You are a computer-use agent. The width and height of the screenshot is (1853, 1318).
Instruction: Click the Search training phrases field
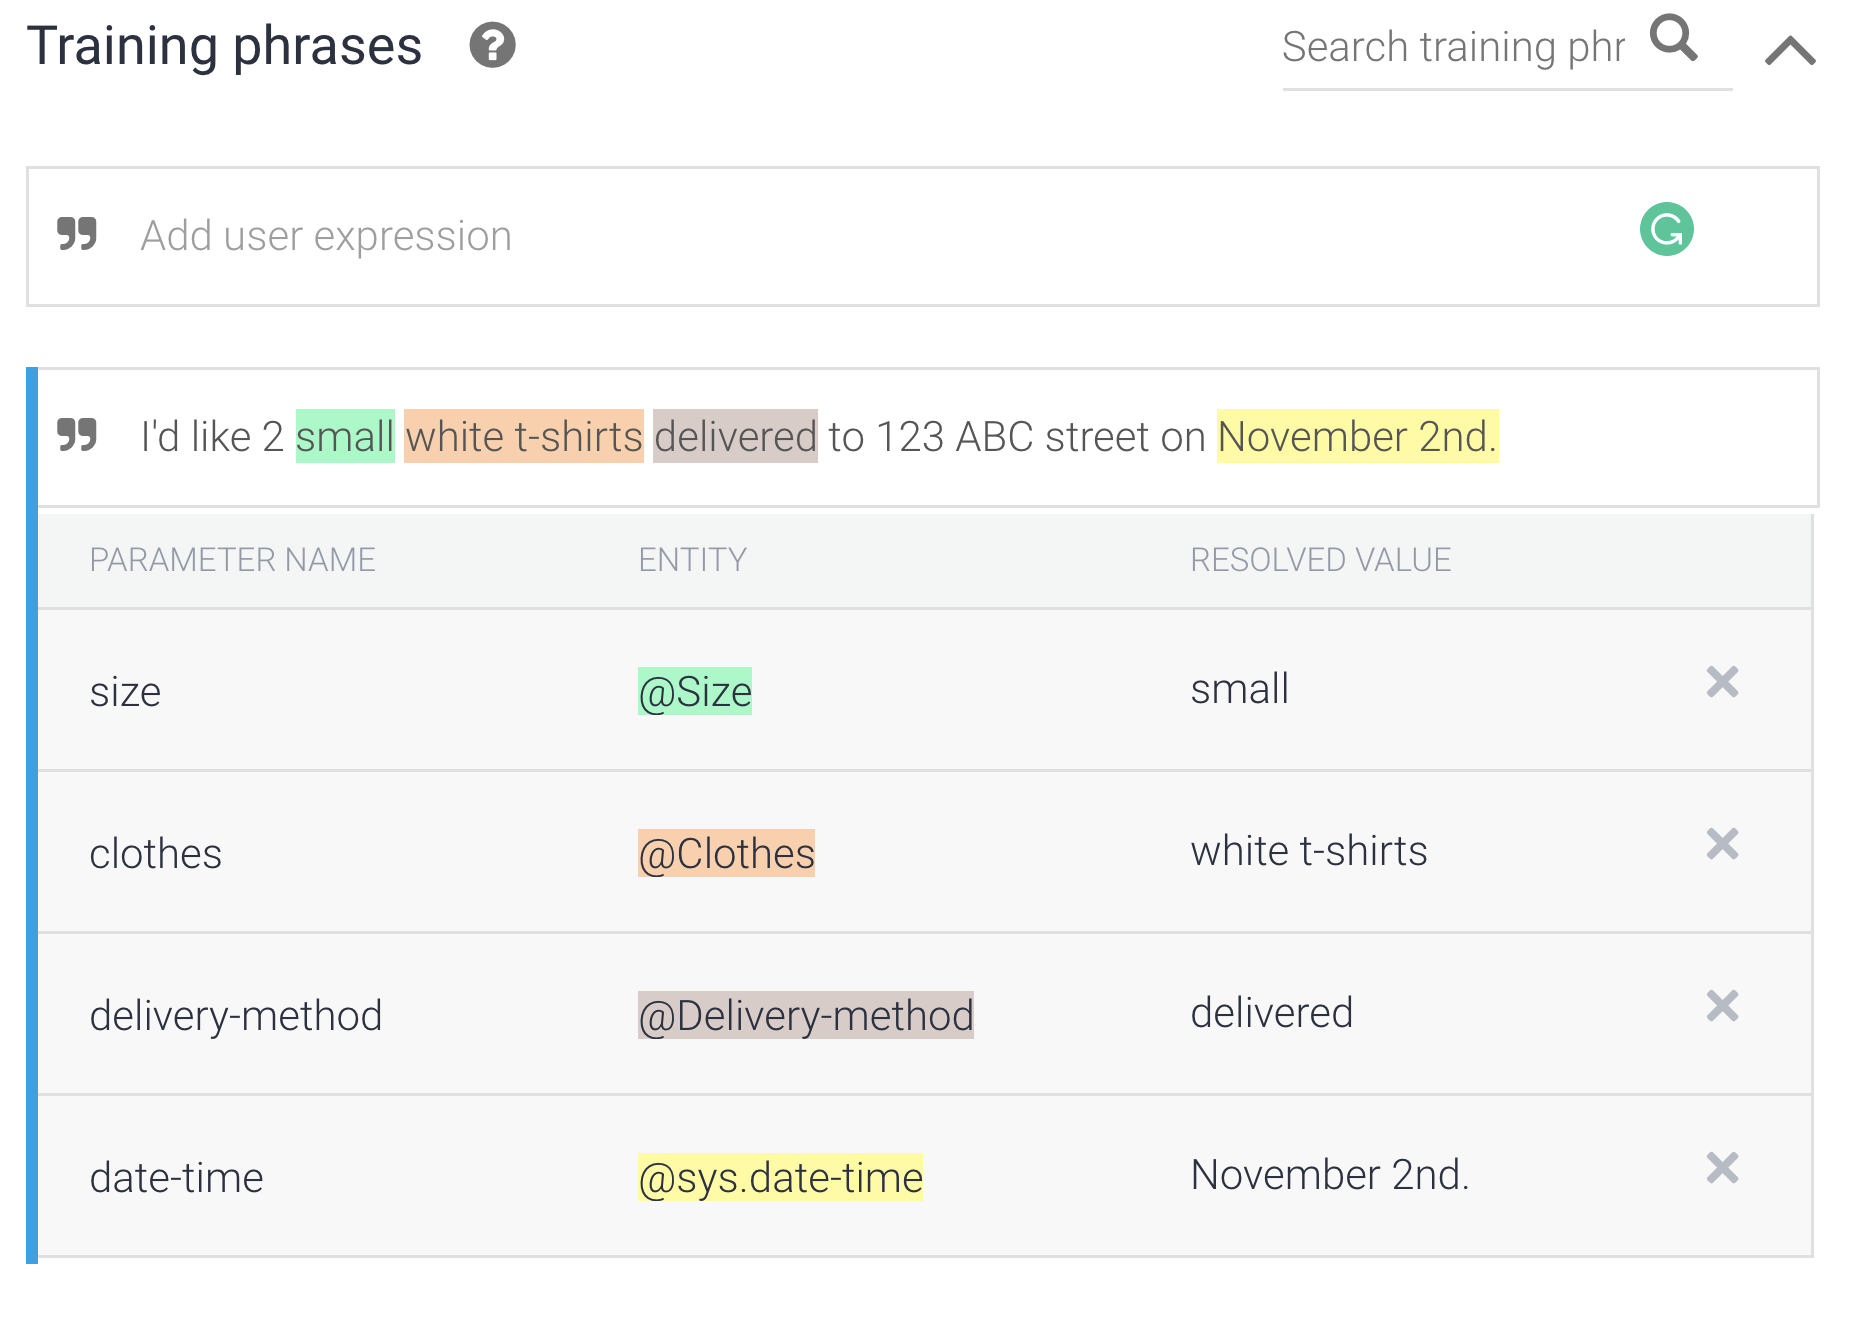1453,47
